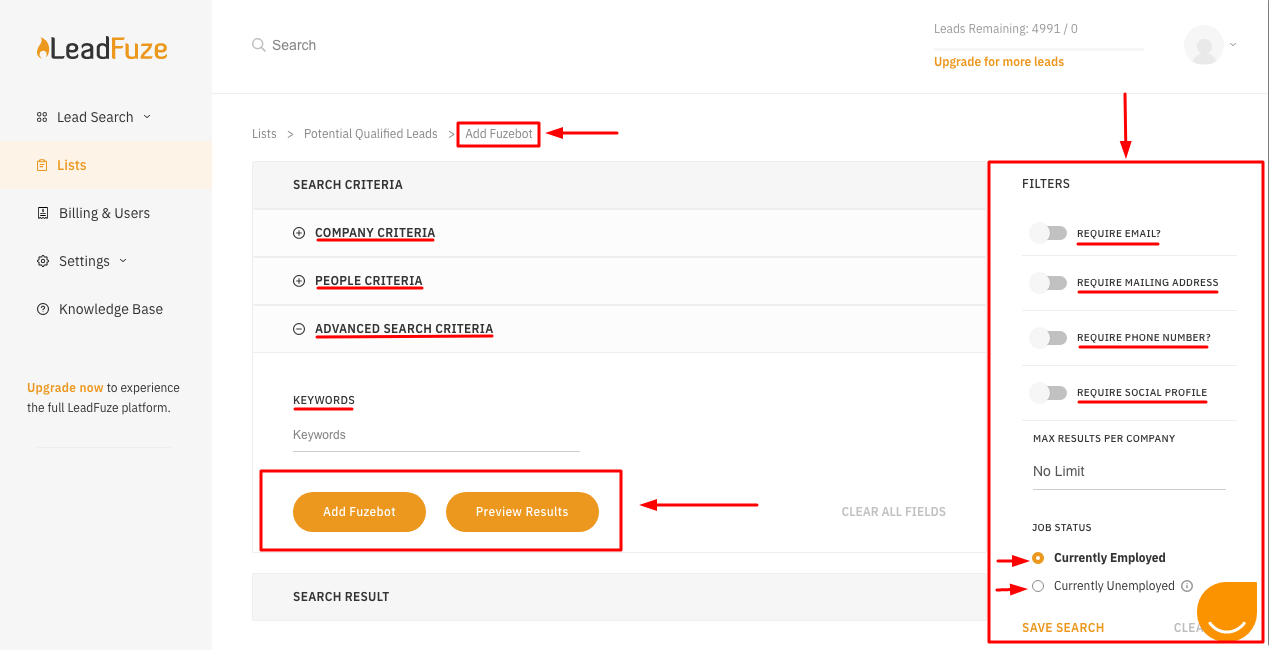Viewport: 1269px width, 650px height.
Task: Click Save Search link
Action: (1063, 628)
